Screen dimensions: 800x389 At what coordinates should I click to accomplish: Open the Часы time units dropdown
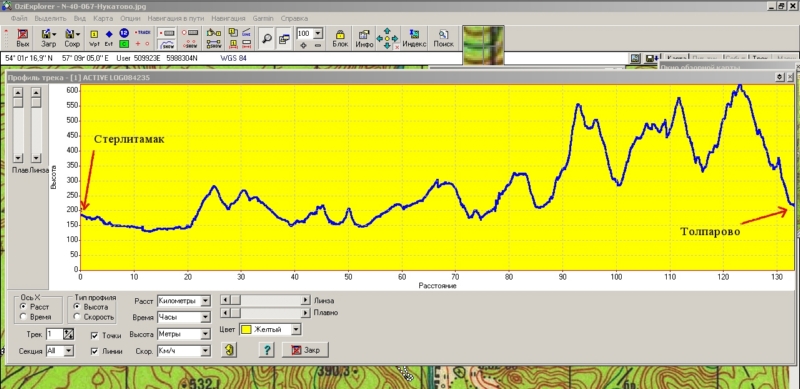(x=205, y=317)
